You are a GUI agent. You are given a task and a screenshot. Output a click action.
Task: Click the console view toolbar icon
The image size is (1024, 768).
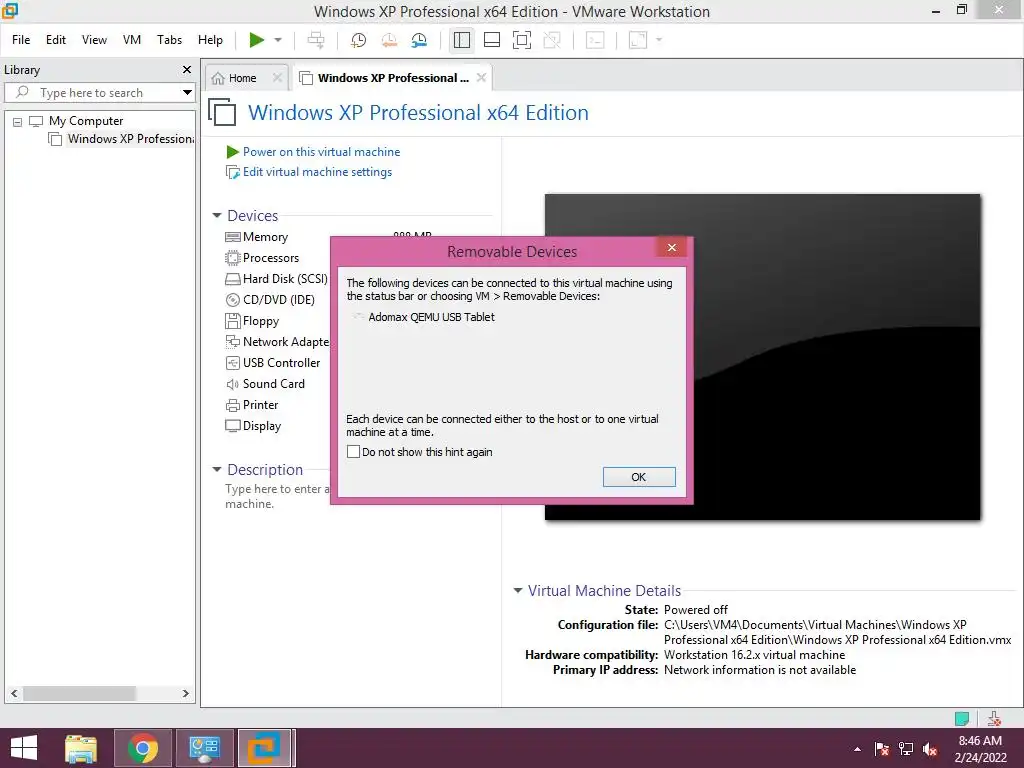point(595,40)
